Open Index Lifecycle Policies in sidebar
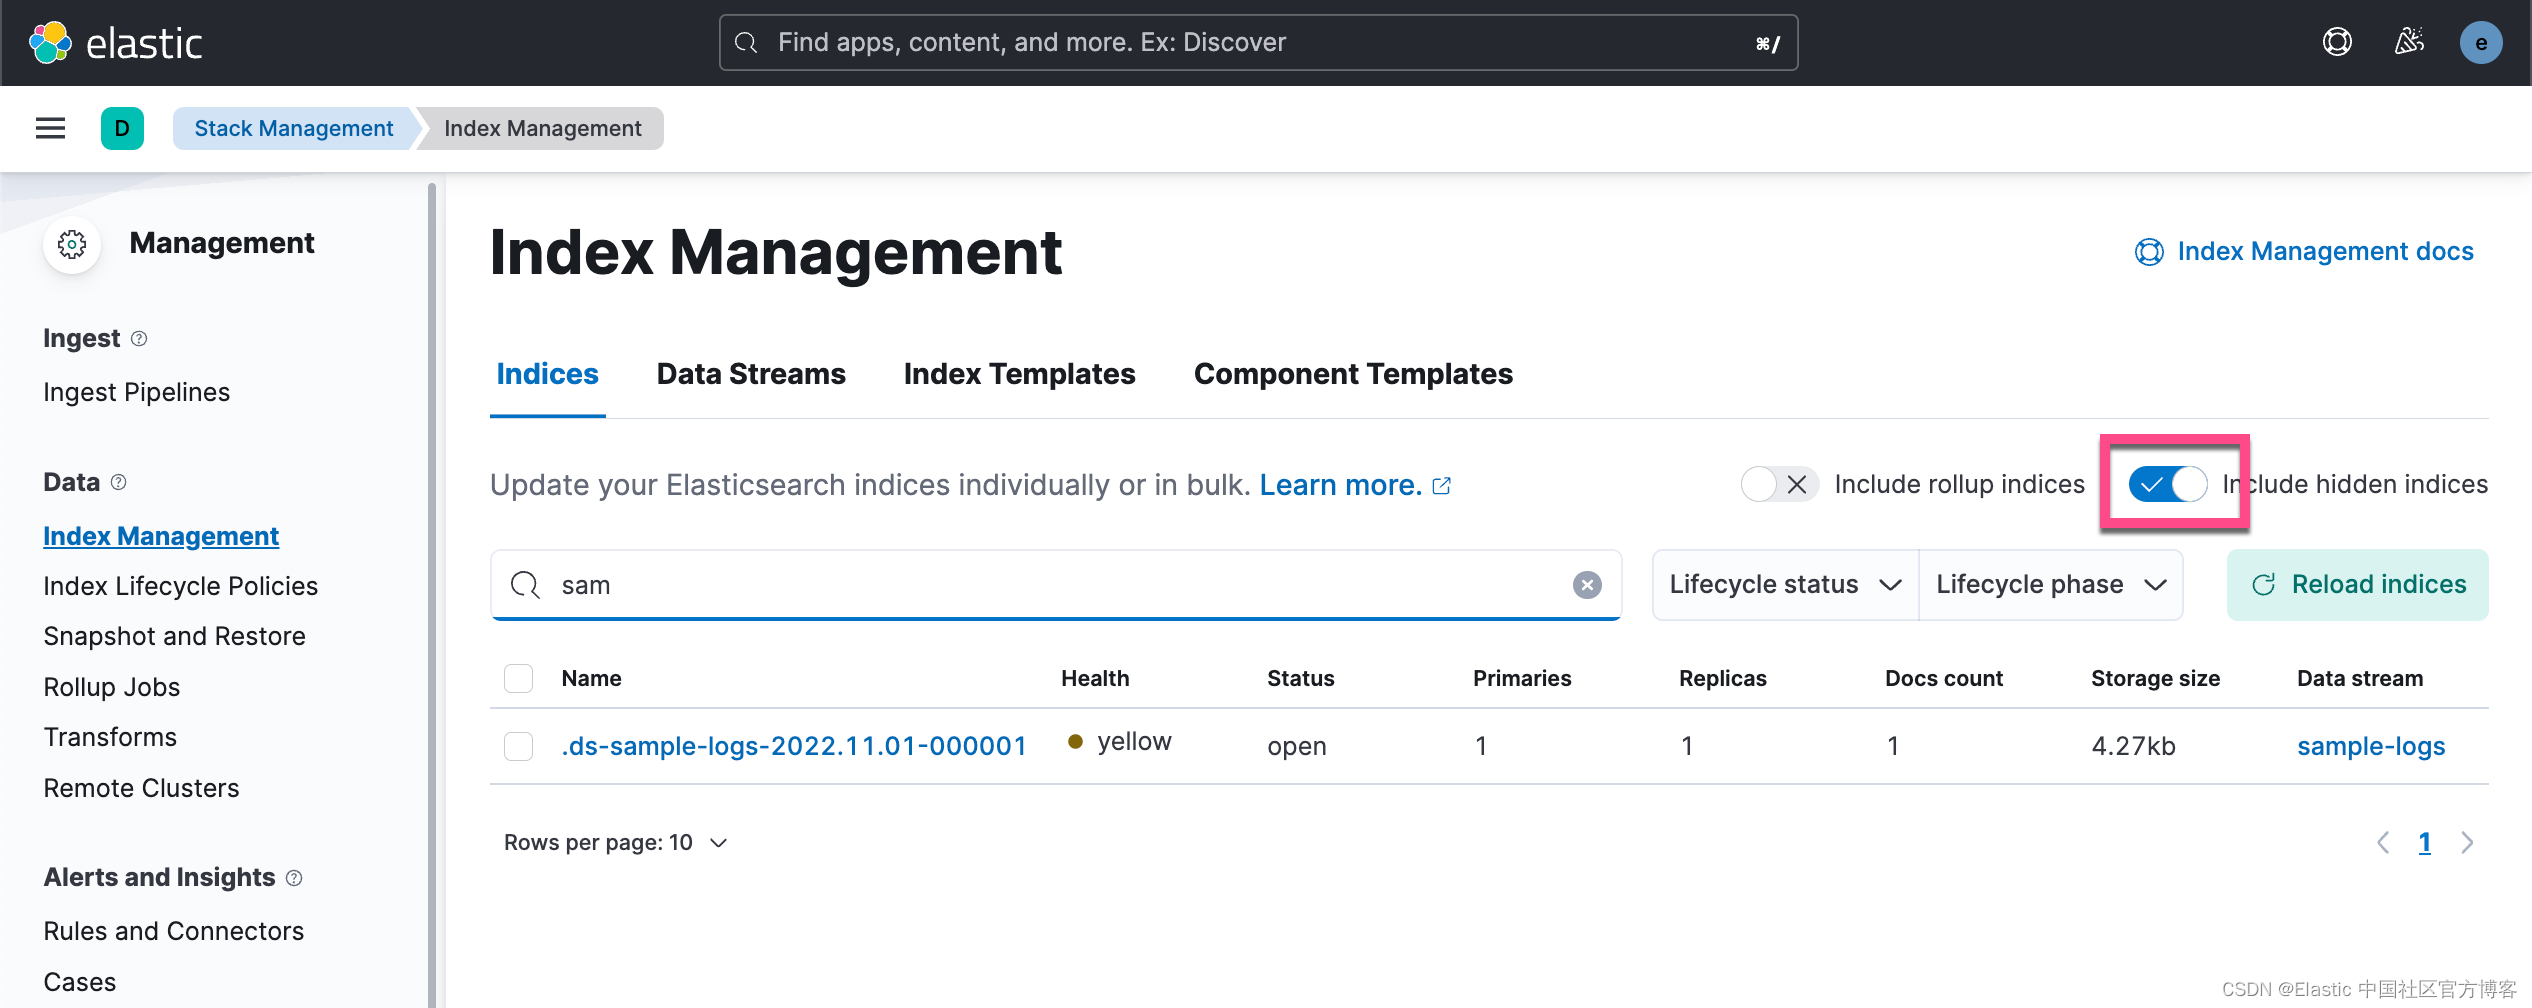 point(181,587)
